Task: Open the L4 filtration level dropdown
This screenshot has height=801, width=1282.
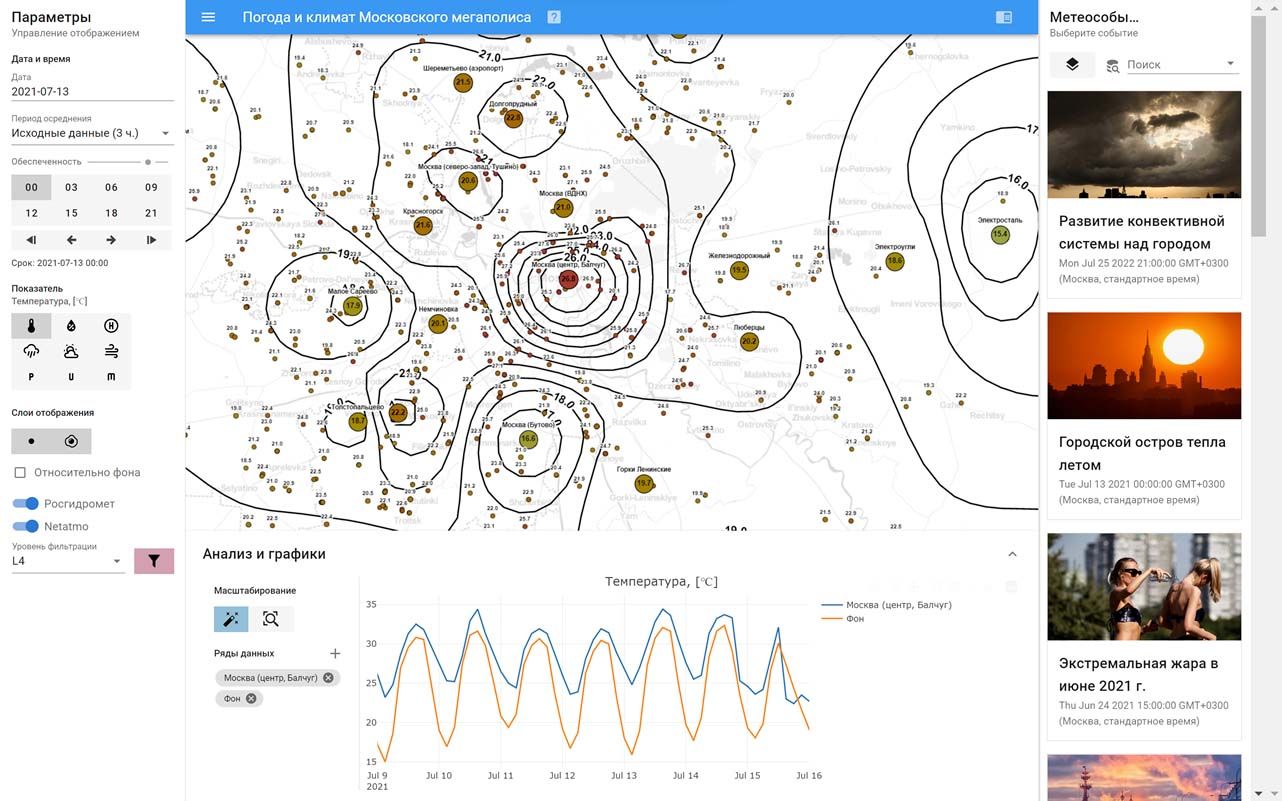Action: [66, 561]
